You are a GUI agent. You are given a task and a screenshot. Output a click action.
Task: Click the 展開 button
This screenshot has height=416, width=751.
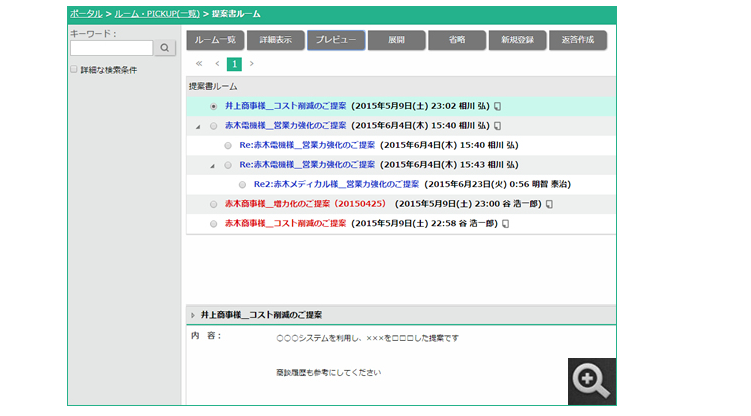[396, 40]
